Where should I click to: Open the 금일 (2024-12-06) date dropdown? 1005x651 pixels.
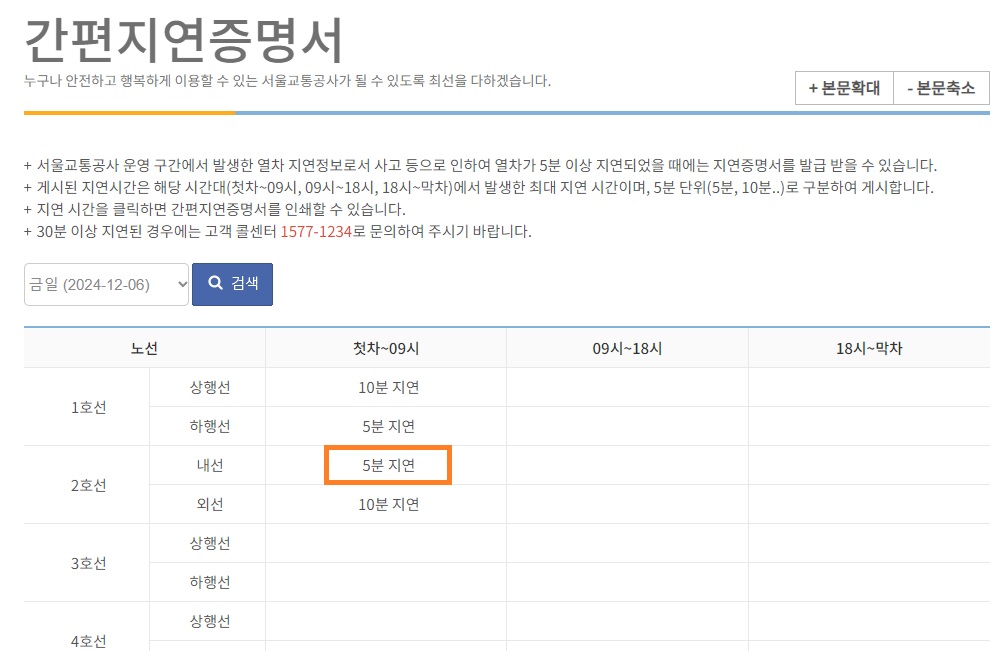[x=105, y=284]
